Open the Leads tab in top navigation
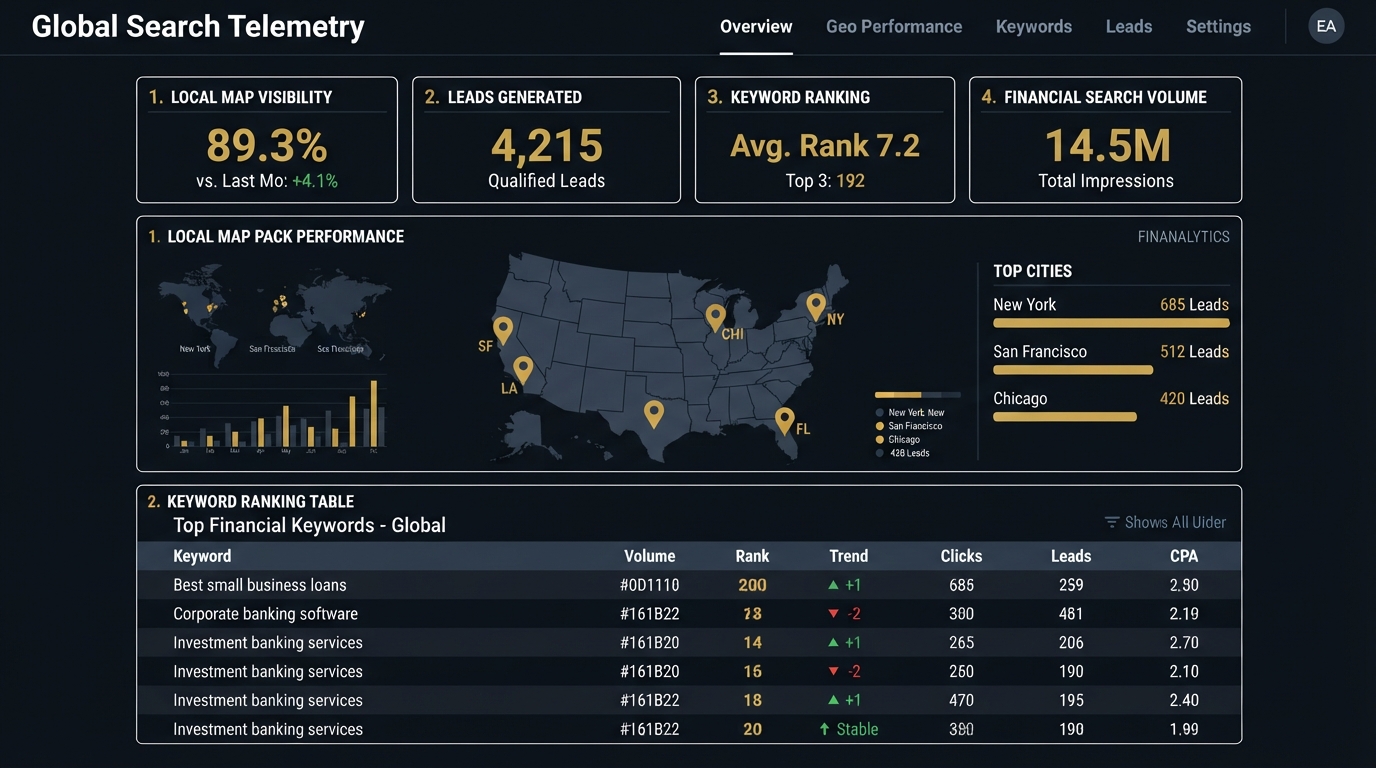This screenshot has height=768, width=1376. (1129, 27)
